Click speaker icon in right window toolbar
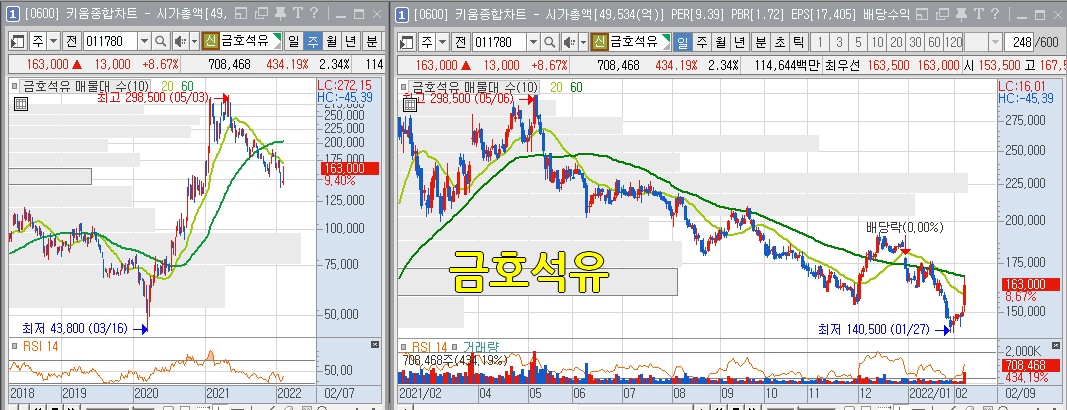The height and width of the screenshot is (410, 1067). point(568,42)
